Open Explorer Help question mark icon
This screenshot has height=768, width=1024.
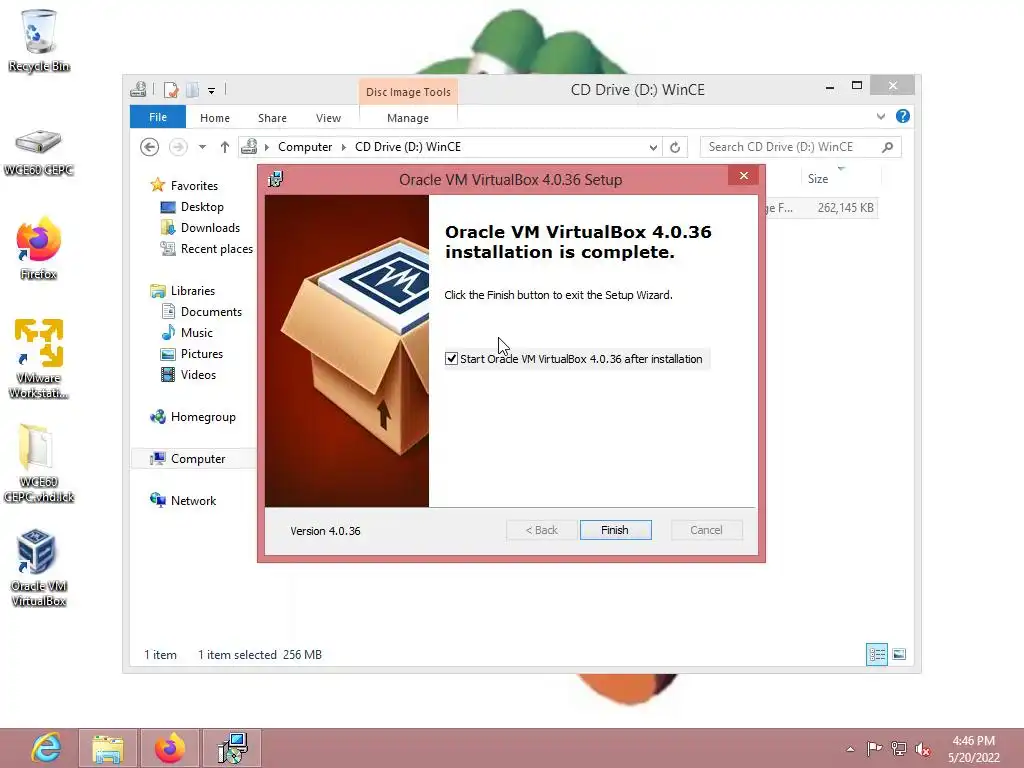[903, 116]
